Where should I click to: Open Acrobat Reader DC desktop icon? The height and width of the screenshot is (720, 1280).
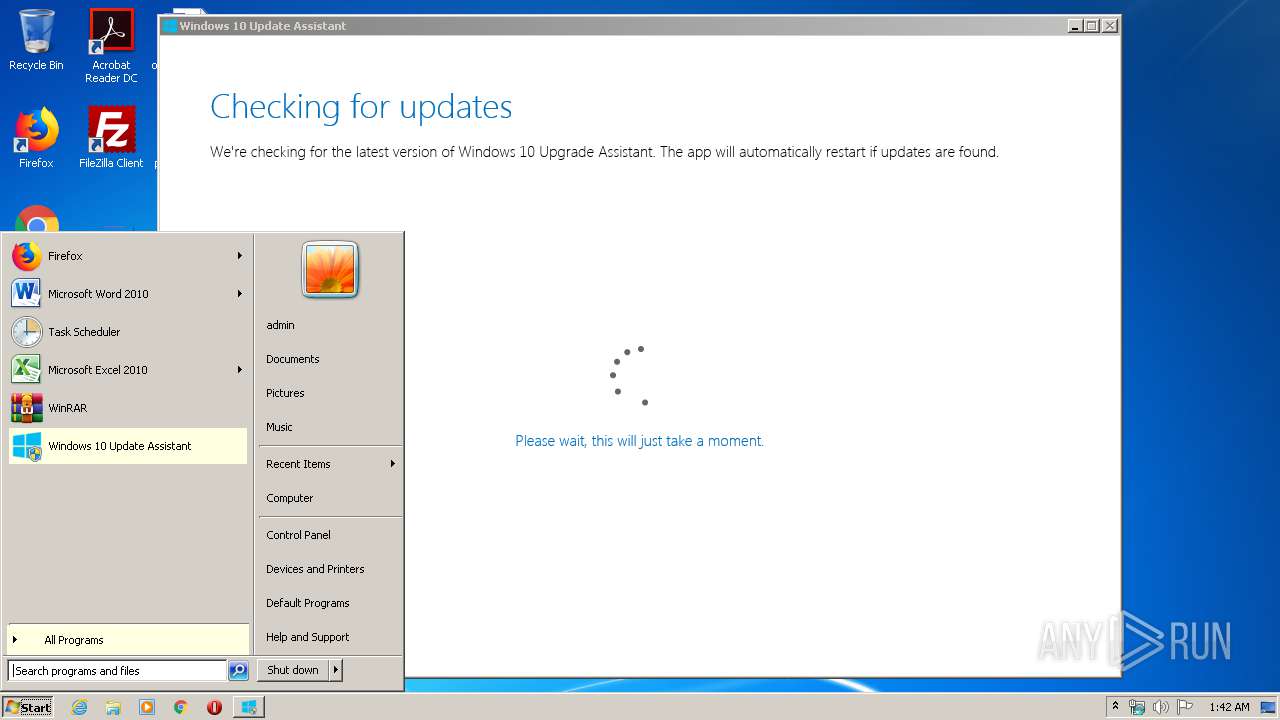[111, 46]
